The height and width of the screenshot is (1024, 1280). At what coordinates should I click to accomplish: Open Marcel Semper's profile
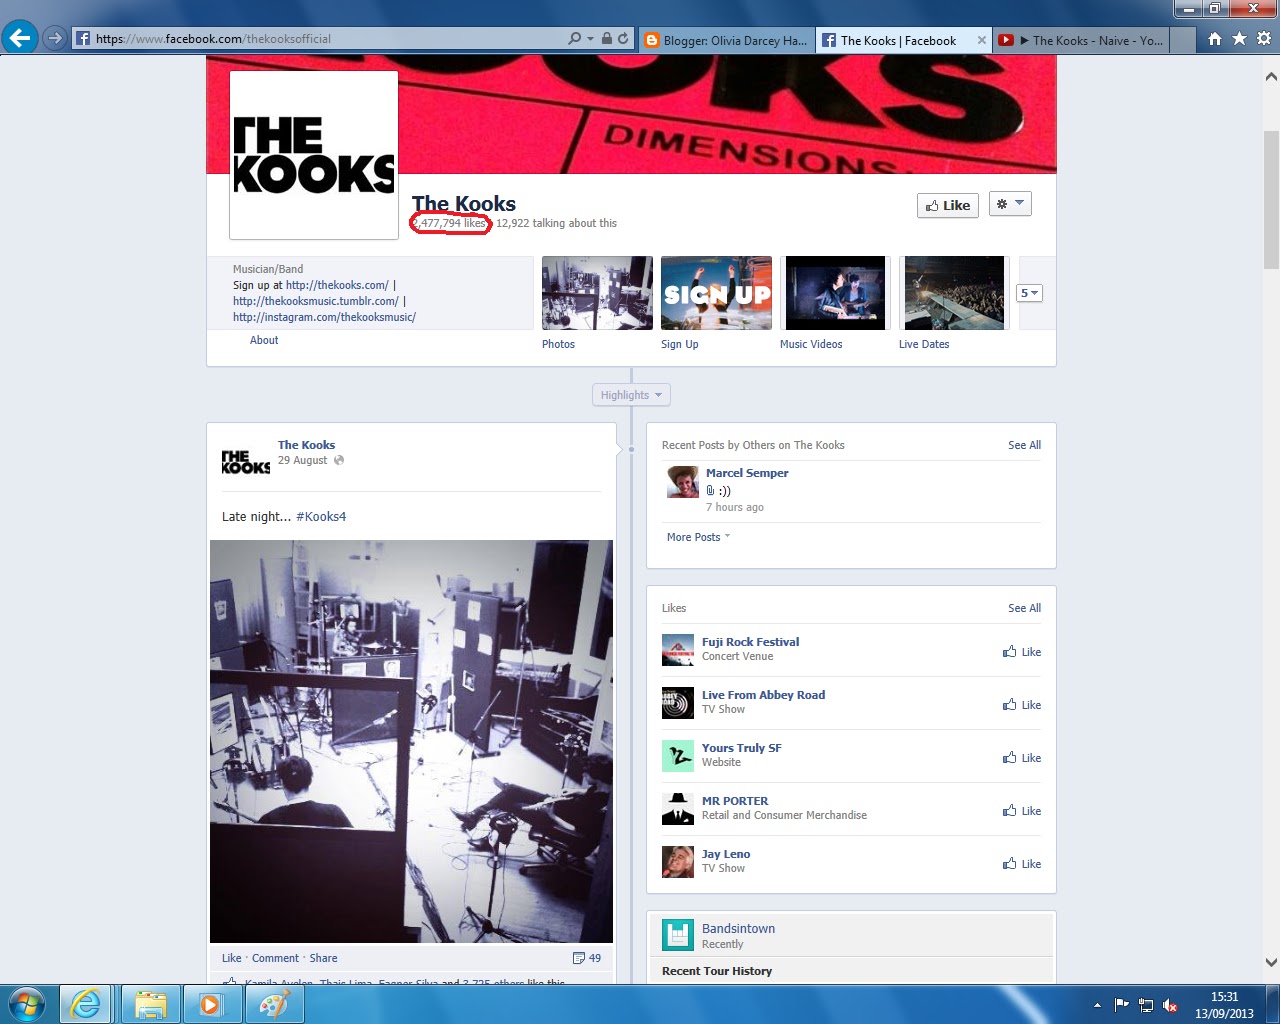click(747, 473)
